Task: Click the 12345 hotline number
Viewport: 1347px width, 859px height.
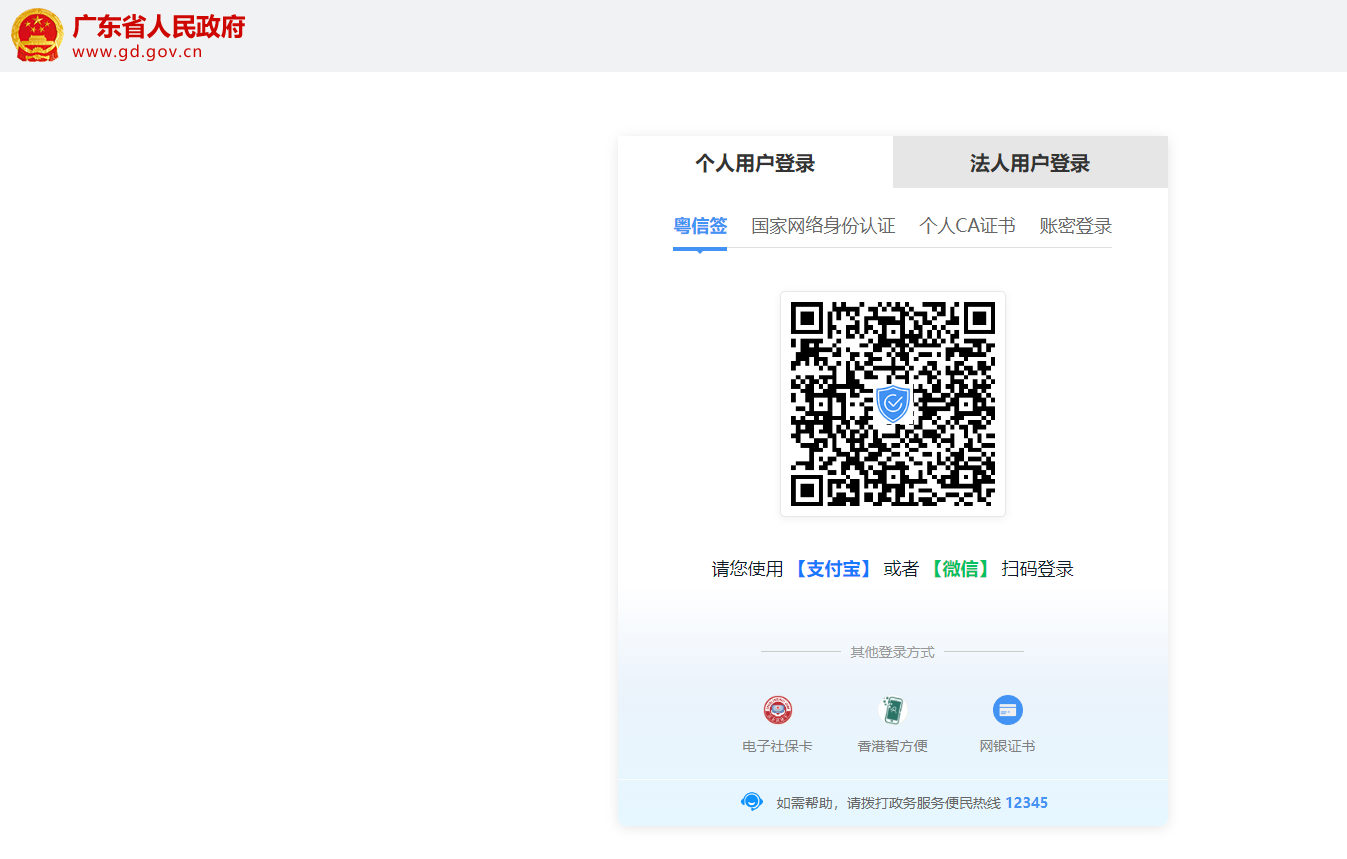Action: pyautogui.click(x=1027, y=803)
